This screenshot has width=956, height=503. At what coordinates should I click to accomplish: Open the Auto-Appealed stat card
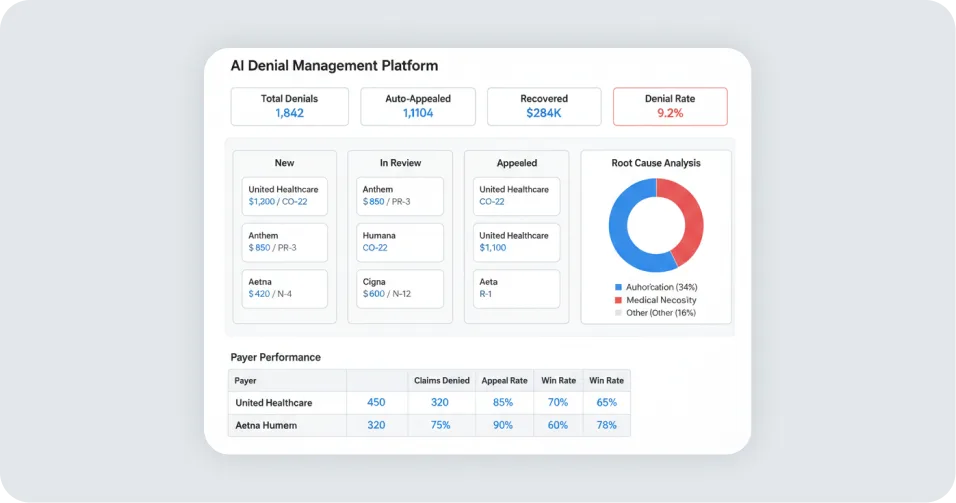pos(418,107)
